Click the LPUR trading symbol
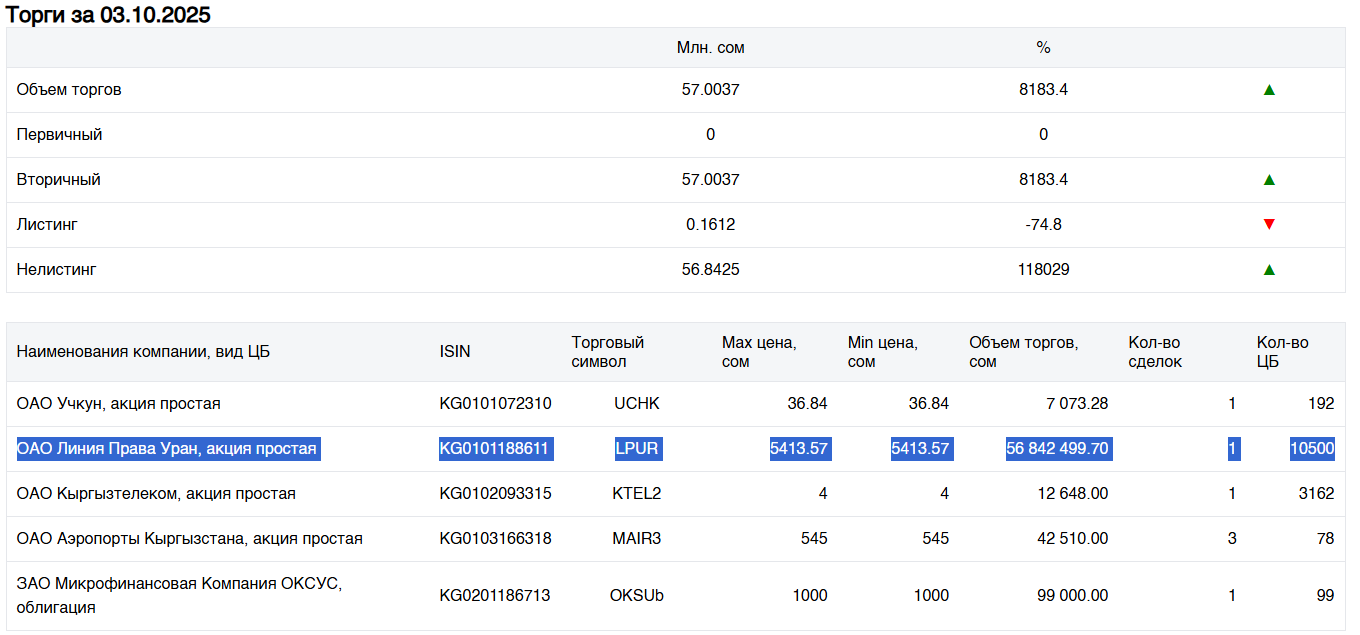 [x=637, y=449]
